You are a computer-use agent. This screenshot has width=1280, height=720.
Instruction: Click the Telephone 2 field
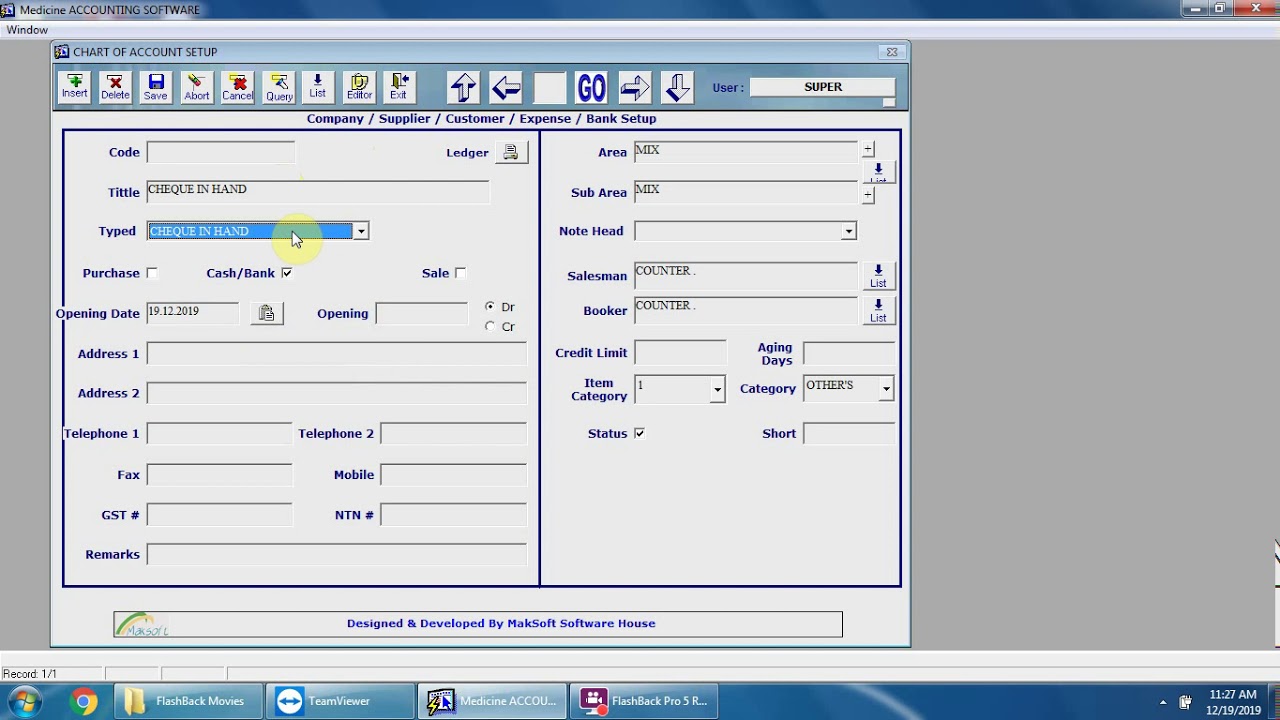(x=453, y=433)
